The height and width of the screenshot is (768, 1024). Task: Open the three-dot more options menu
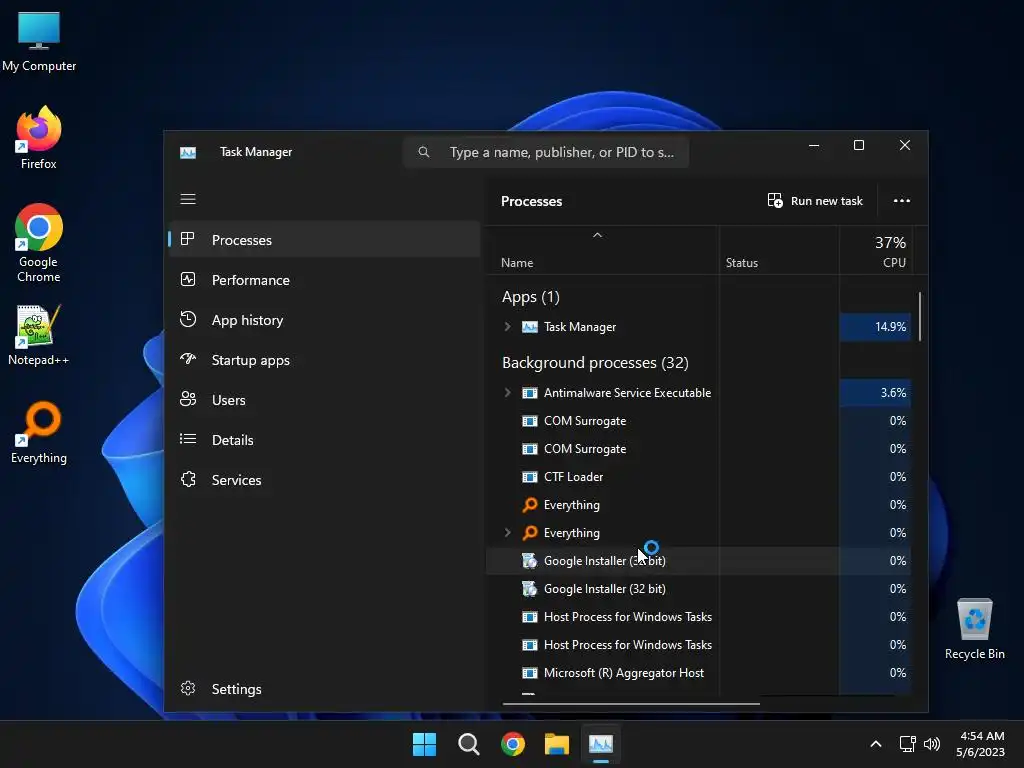[x=901, y=200]
